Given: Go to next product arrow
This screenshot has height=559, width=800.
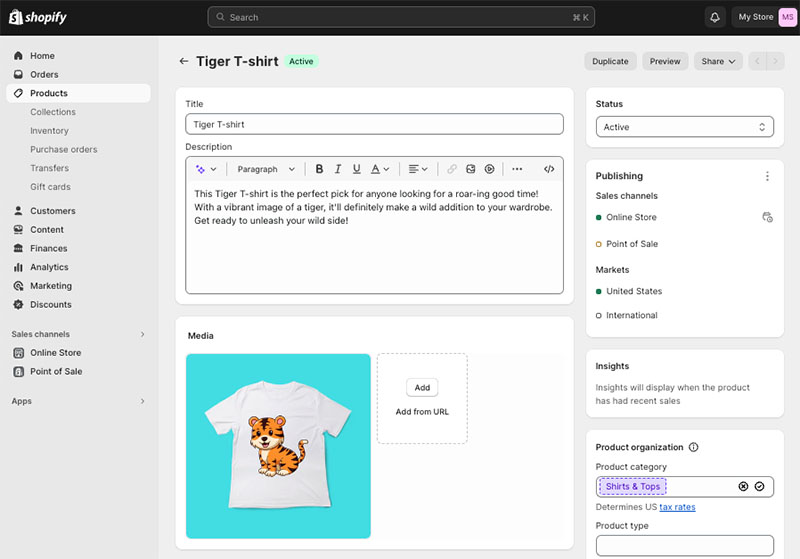Looking at the screenshot, I should tap(776, 61).
